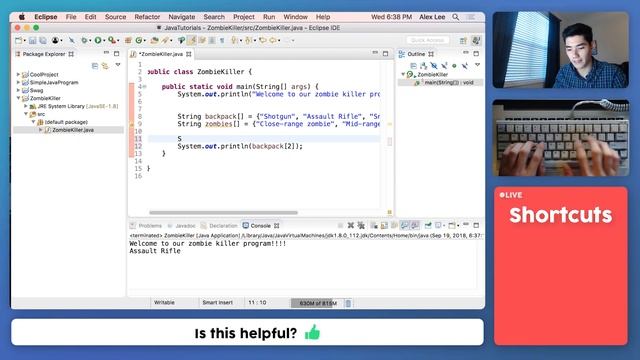The height and width of the screenshot is (360, 640).
Task: Click the New Java Class icon
Action: 139,40
